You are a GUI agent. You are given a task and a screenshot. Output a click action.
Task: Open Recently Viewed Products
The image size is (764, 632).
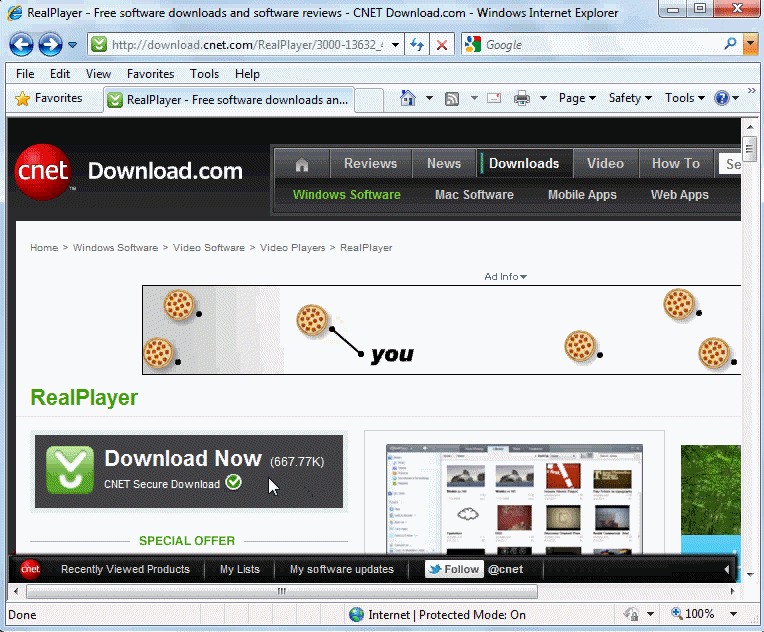125,569
